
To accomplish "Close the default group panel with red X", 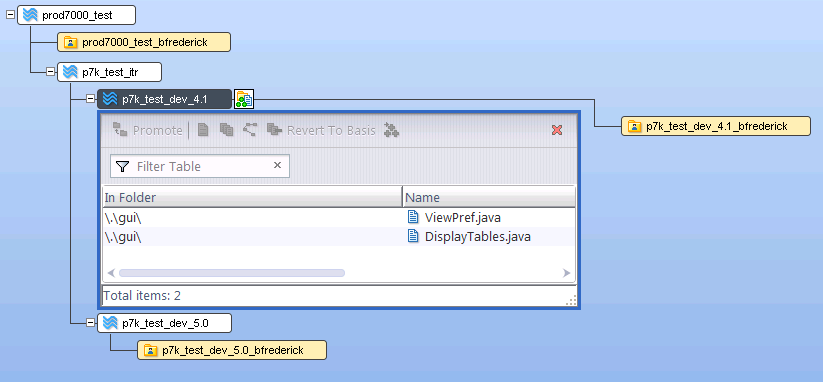I will coord(557,130).
